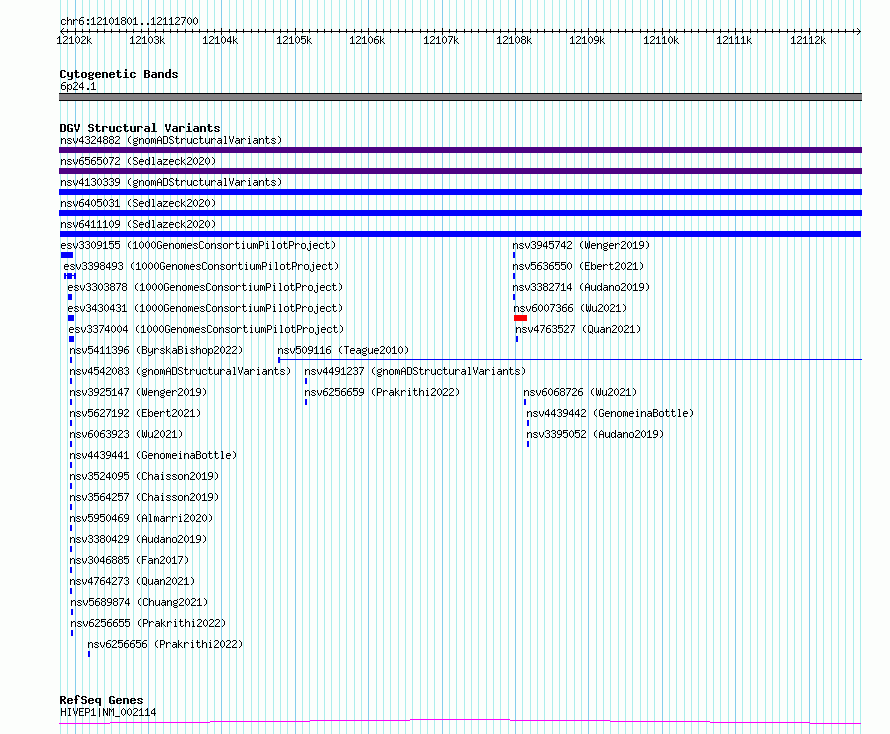Click nsv6068726 (Wu2021) label
Screen dimensions: 890x734
[580, 392]
